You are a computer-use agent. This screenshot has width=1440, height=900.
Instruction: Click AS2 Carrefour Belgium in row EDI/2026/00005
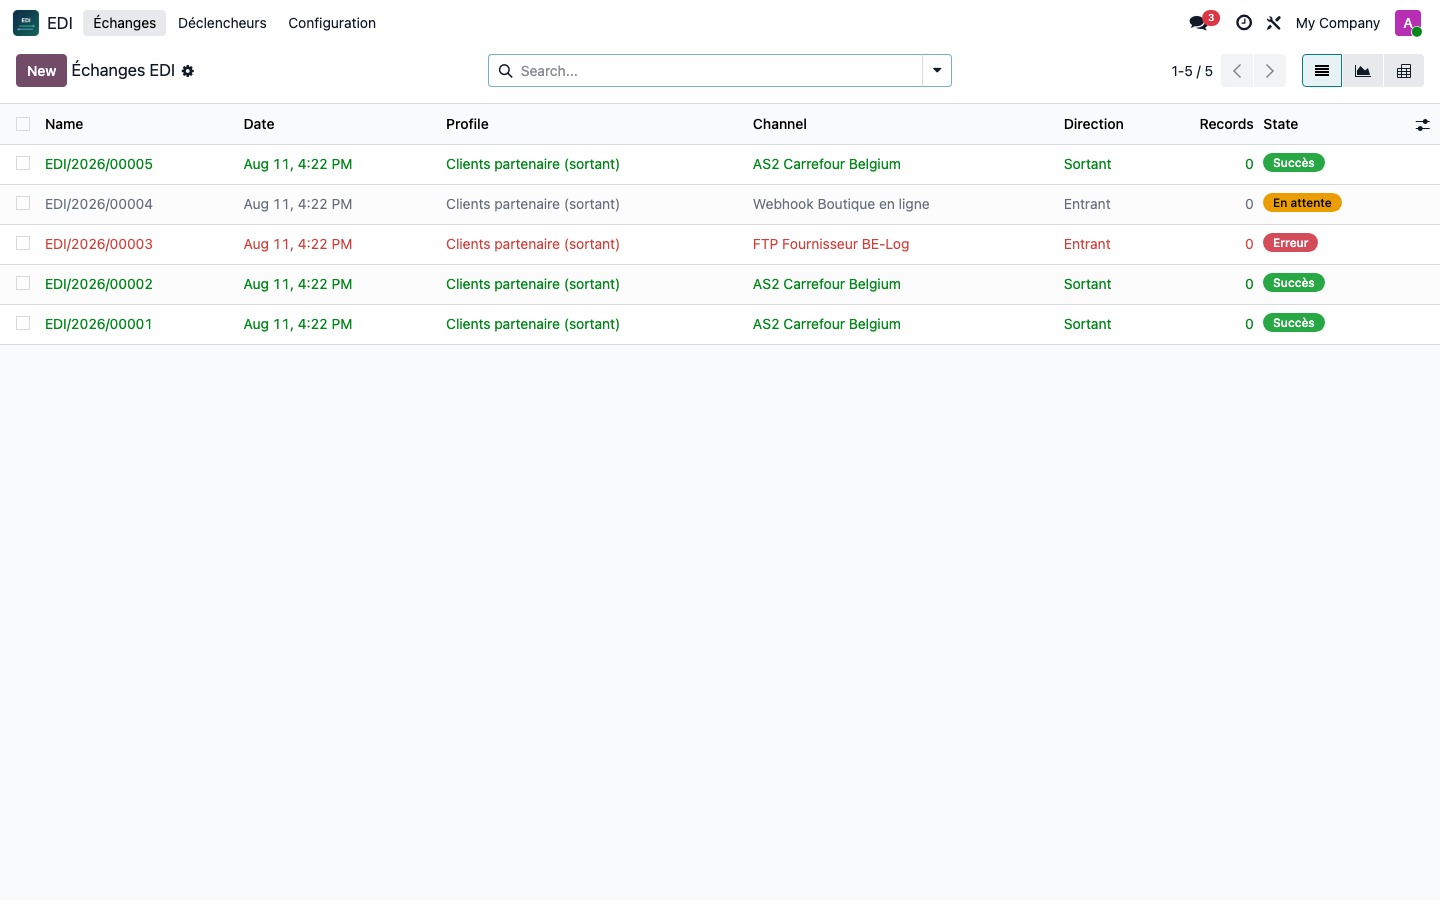(x=827, y=164)
